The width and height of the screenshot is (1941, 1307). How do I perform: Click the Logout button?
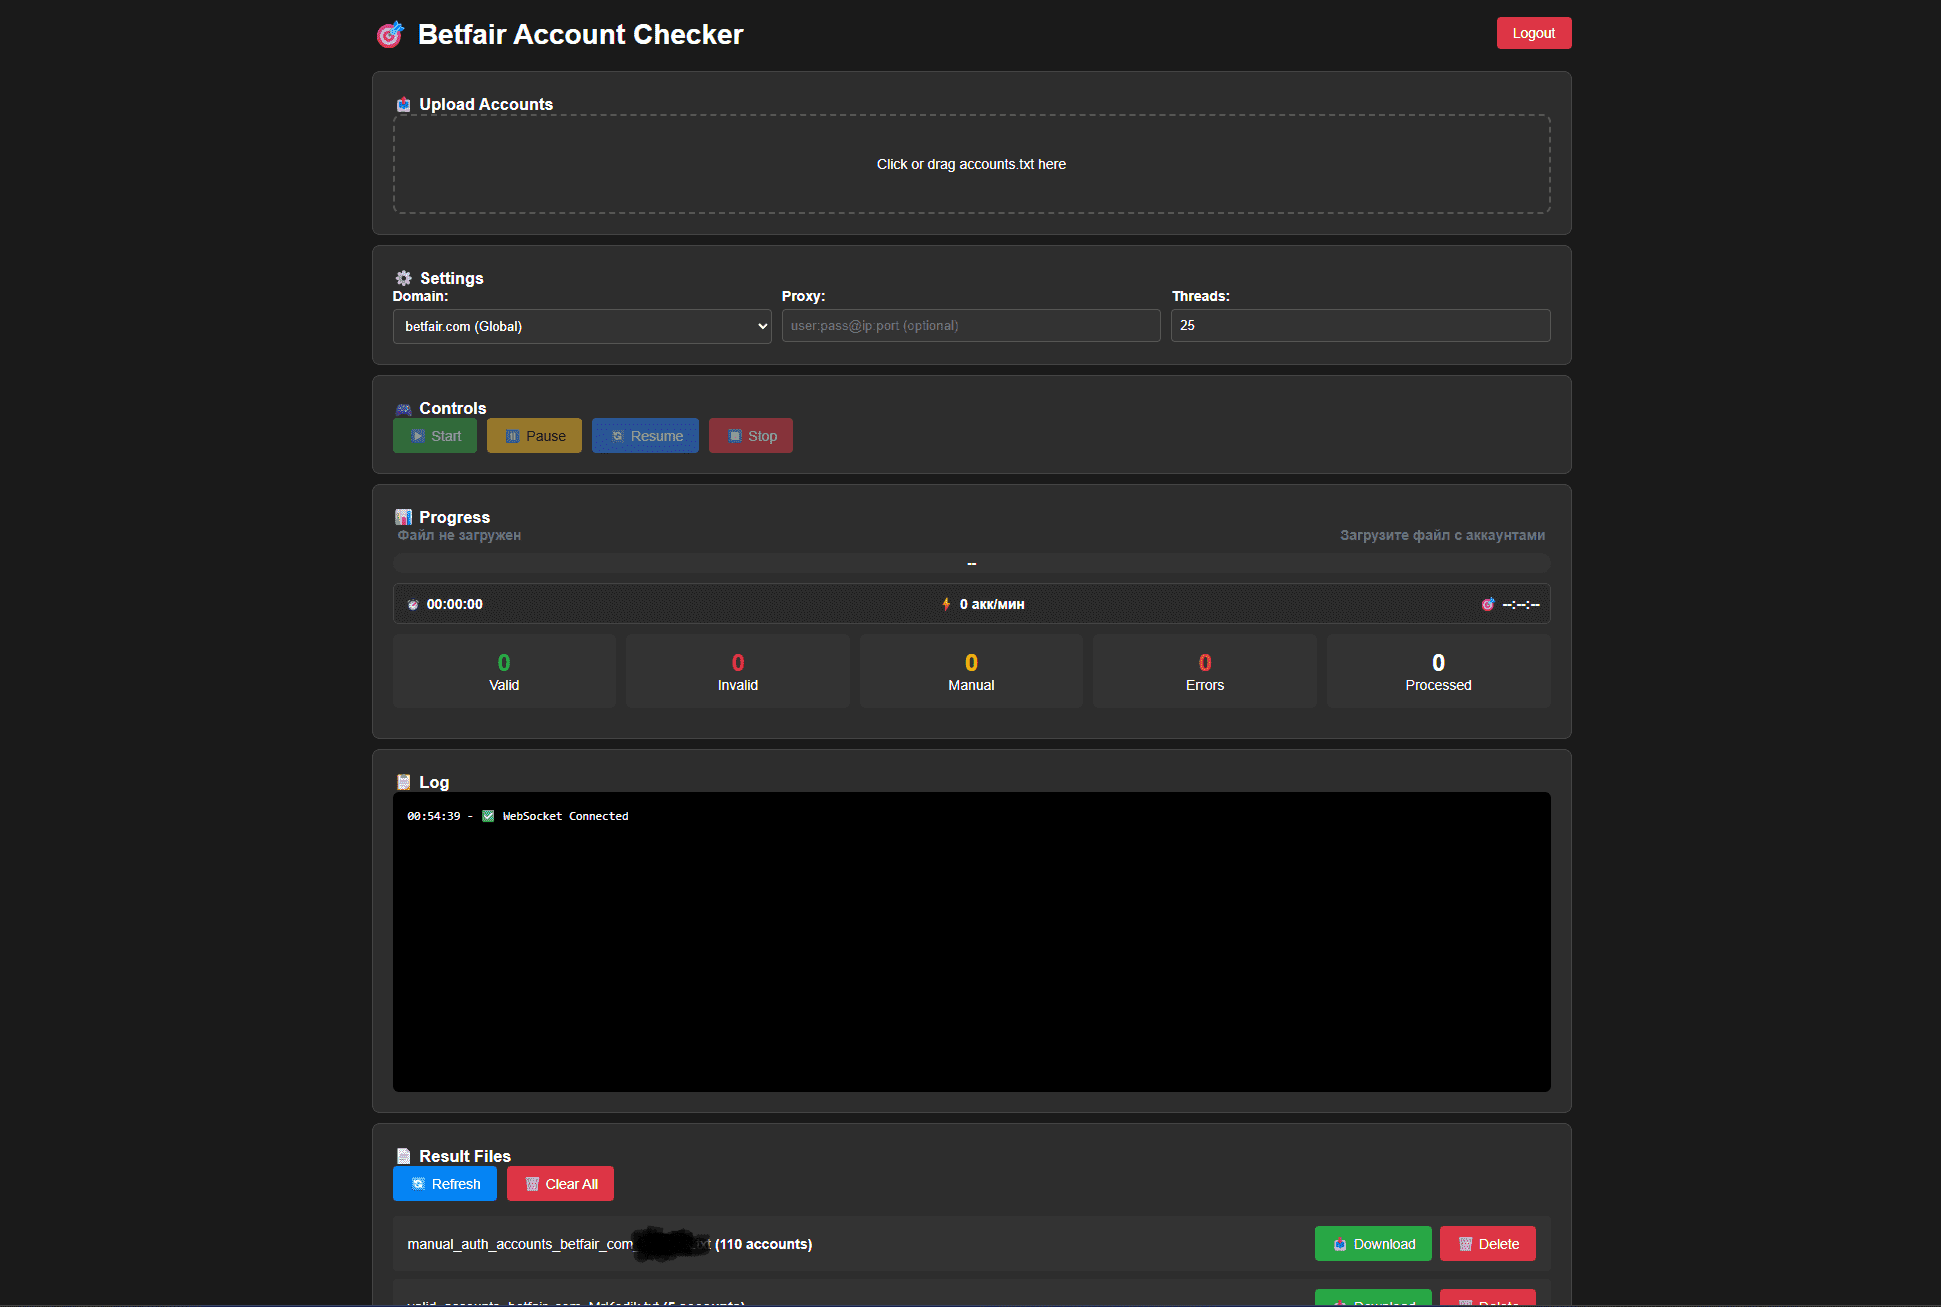[1533, 33]
